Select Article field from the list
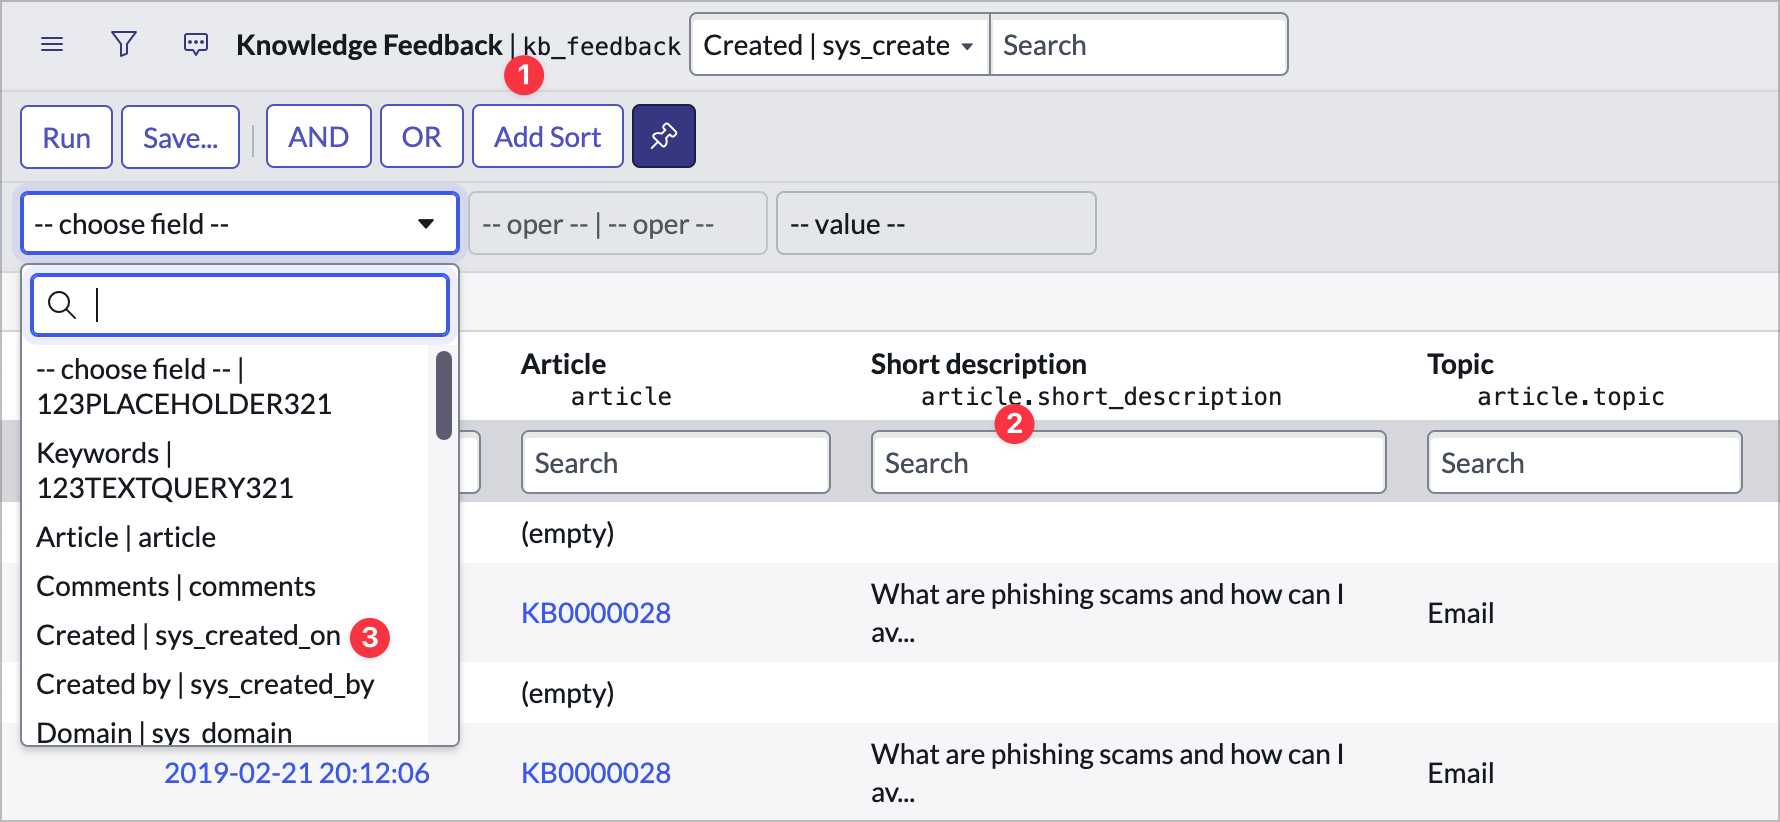The width and height of the screenshot is (1780, 822). (126, 537)
